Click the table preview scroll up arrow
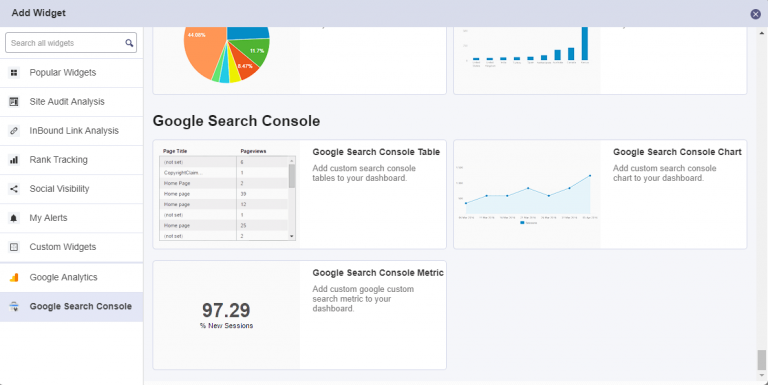 tap(292, 161)
